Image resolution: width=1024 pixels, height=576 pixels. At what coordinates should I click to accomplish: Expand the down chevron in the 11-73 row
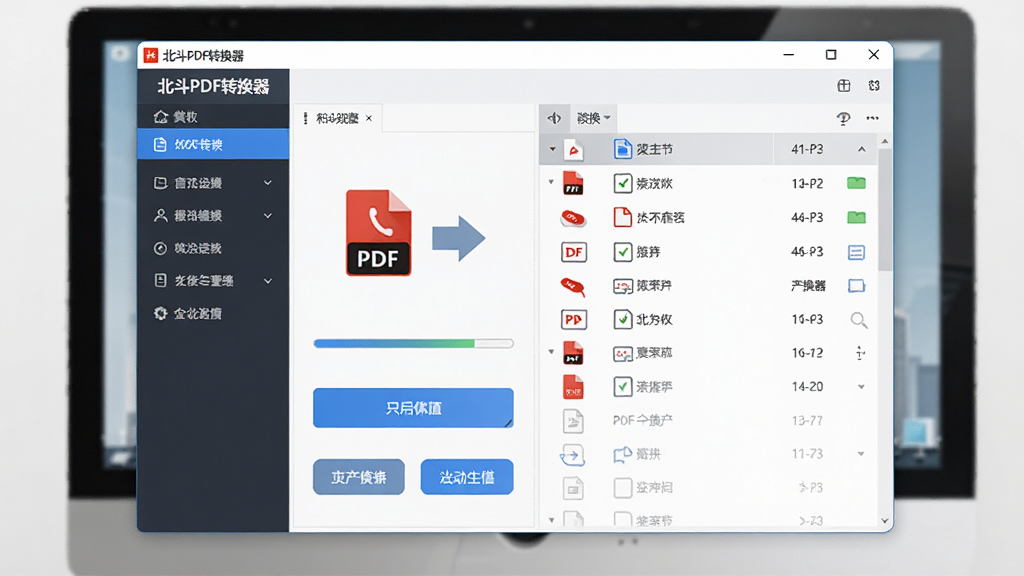[x=861, y=454]
